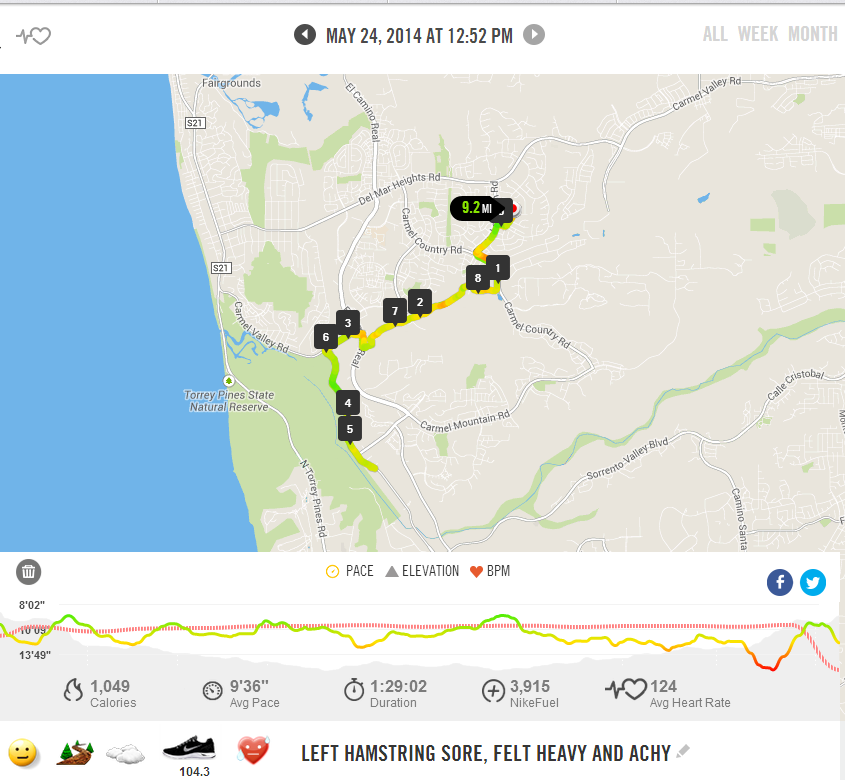This screenshot has width=845, height=780.
Task: Switch to the ALL activity view
Action: click(715, 34)
